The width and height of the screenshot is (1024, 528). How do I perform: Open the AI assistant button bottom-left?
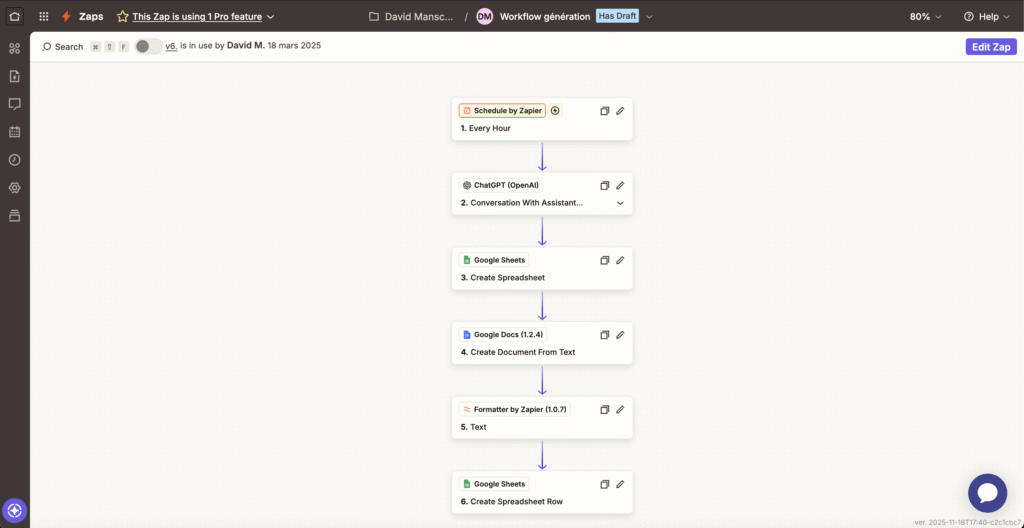(x=14, y=510)
